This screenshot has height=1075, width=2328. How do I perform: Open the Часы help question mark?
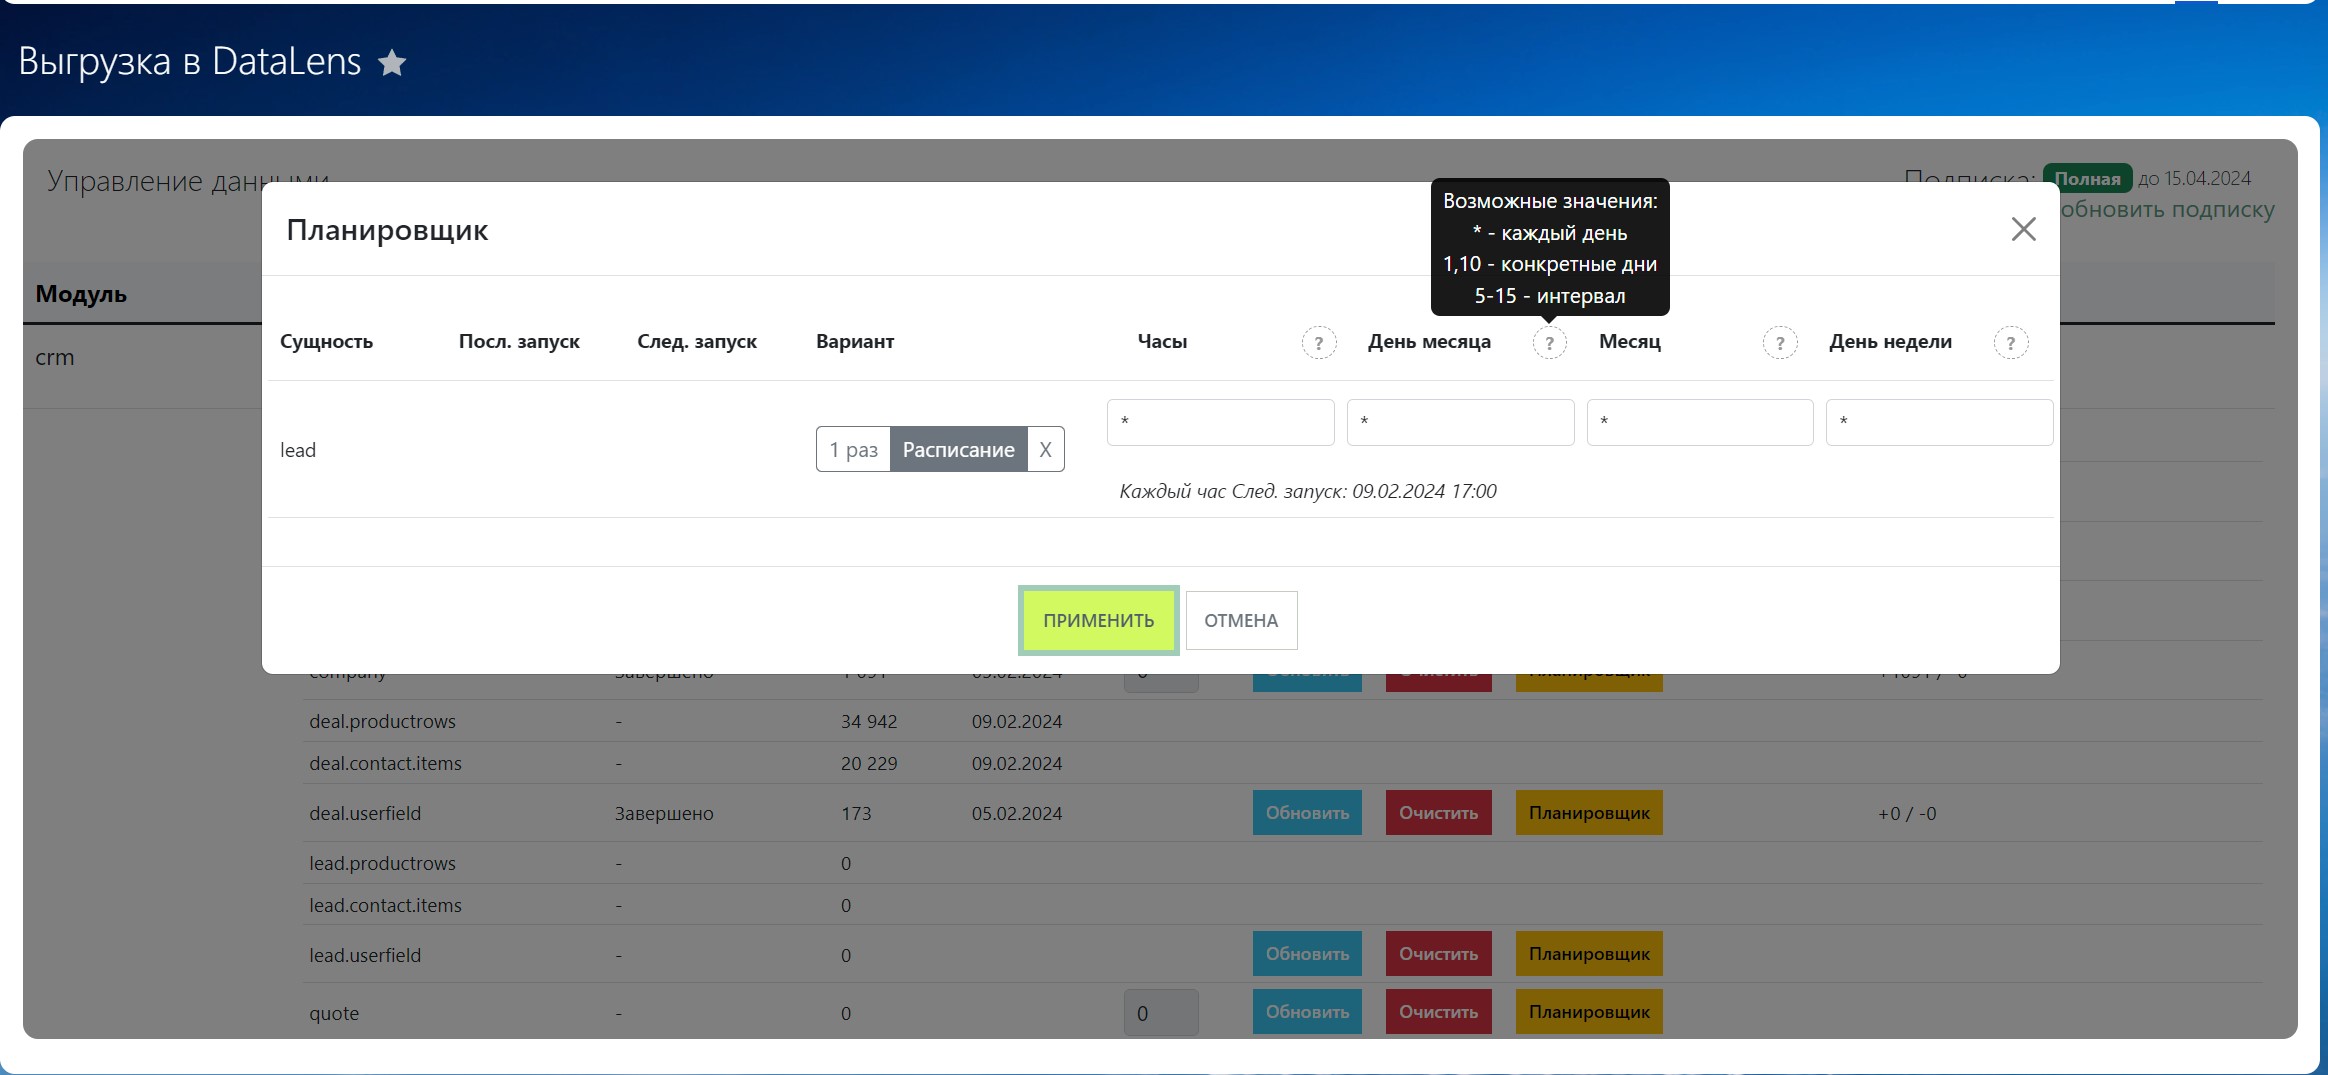point(1319,343)
